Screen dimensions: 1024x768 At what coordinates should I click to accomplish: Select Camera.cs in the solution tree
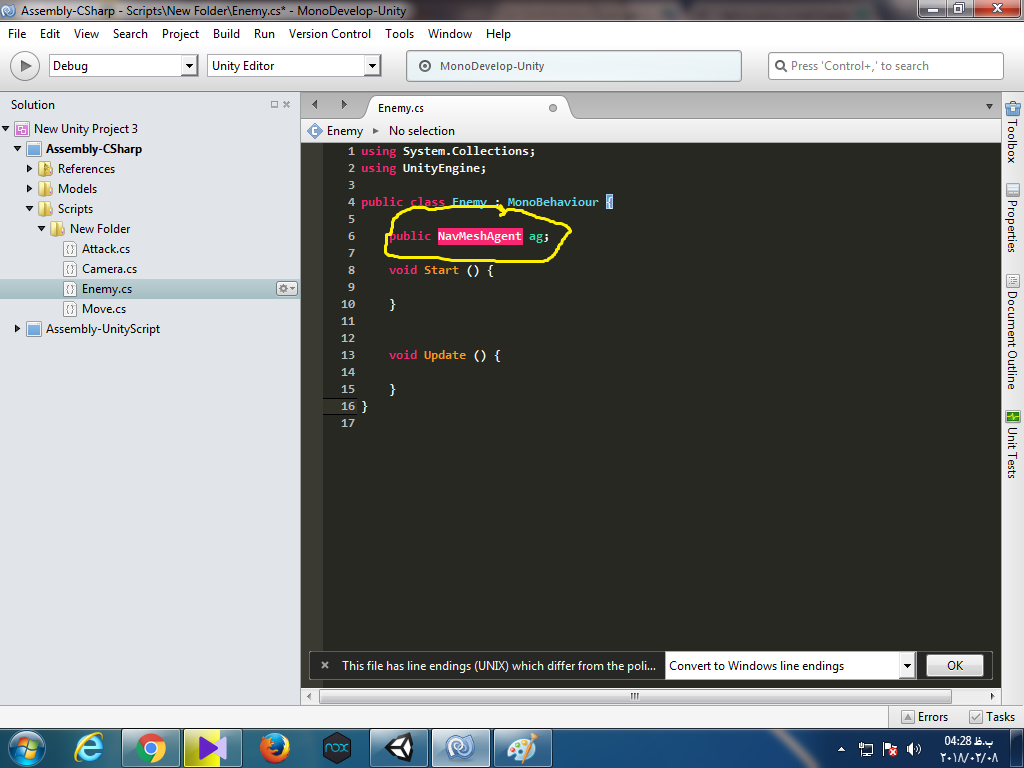(x=109, y=269)
